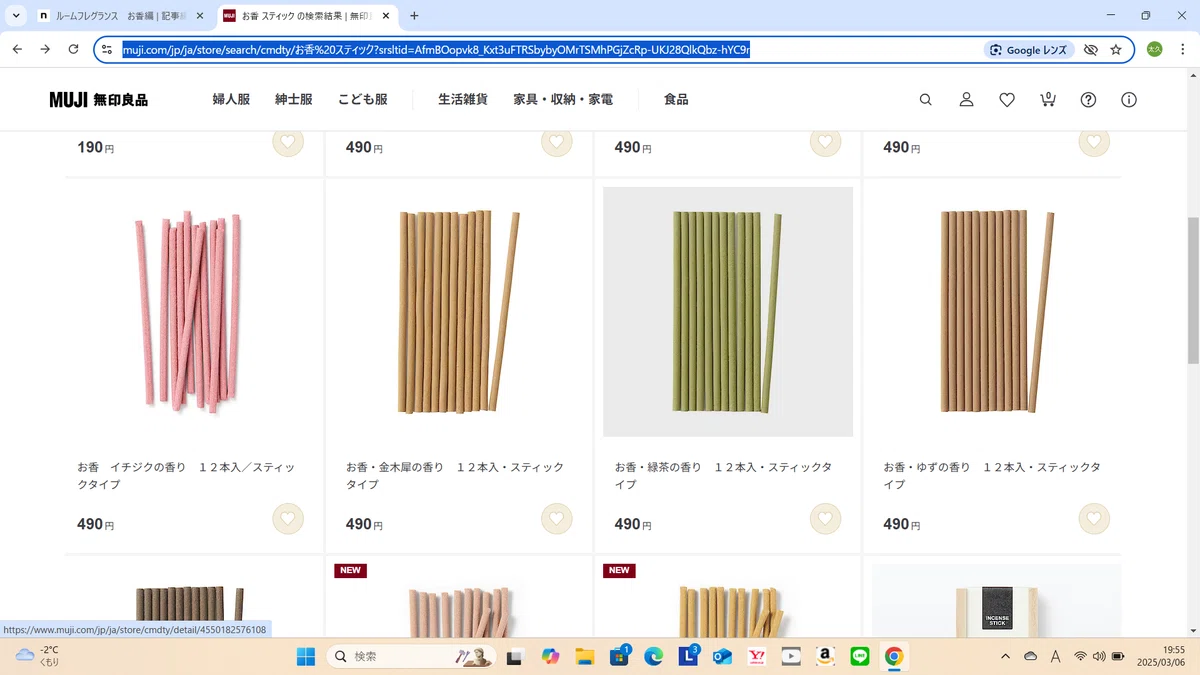Viewport: 1200px width, 675px height.
Task: Open the 生活雑貨 menu
Action: [463, 100]
